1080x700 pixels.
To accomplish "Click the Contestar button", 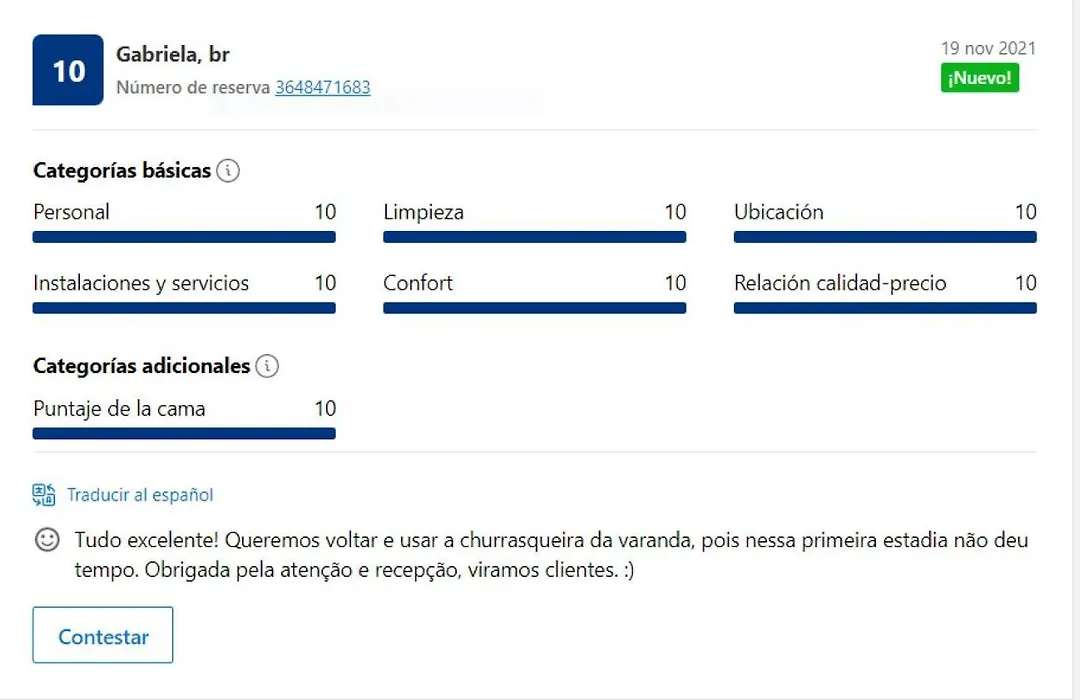I will click(103, 635).
